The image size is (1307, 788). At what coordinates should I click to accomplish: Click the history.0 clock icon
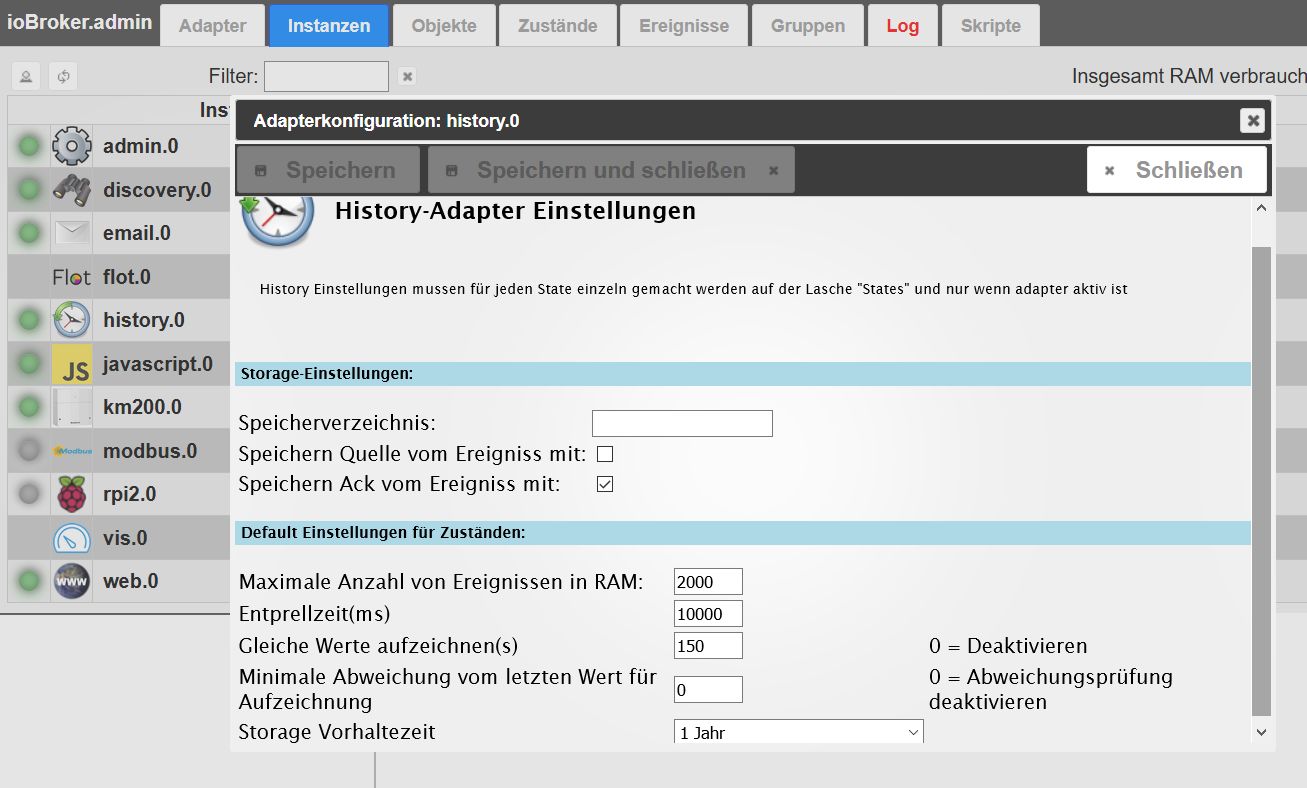point(71,320)
